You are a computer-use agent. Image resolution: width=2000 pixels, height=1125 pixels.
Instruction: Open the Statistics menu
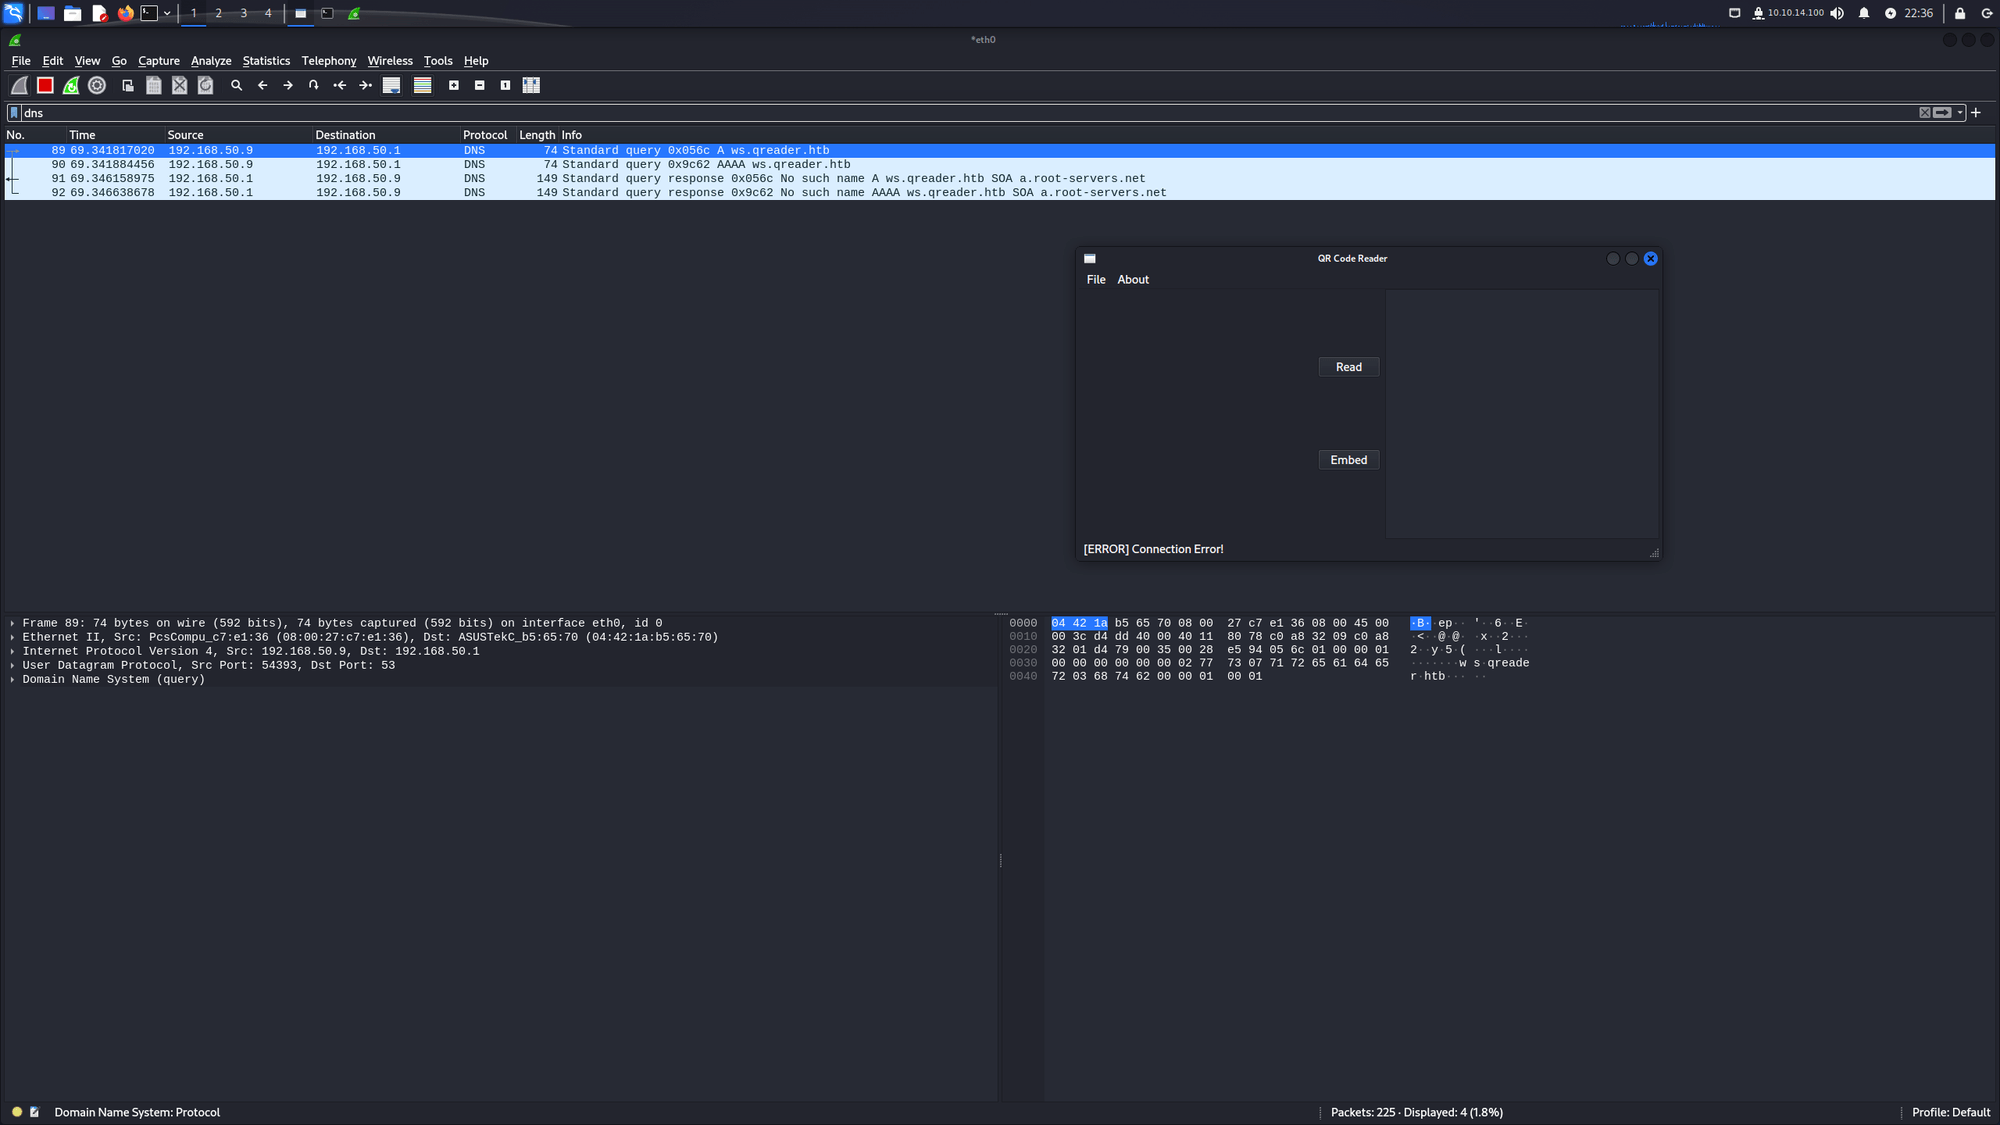click(266, 61)
